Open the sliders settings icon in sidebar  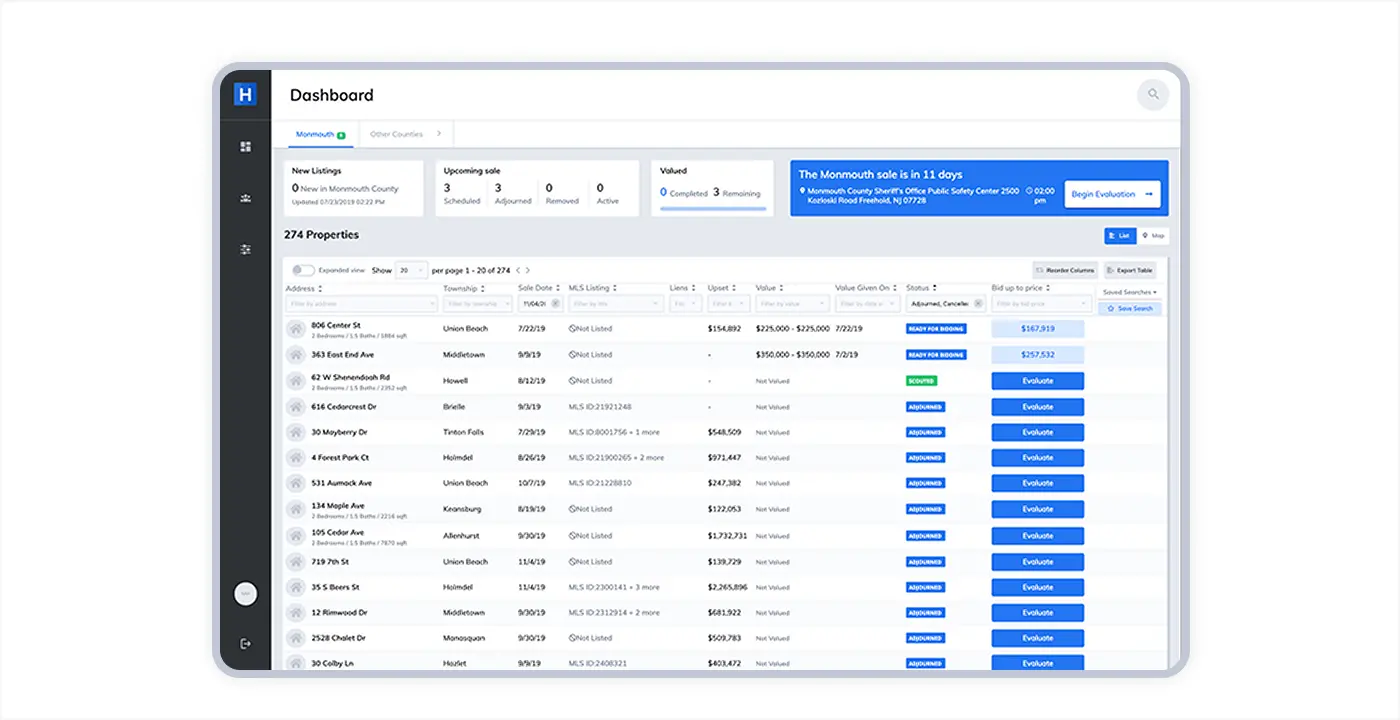pyautogui.click(x=246, y=249)
